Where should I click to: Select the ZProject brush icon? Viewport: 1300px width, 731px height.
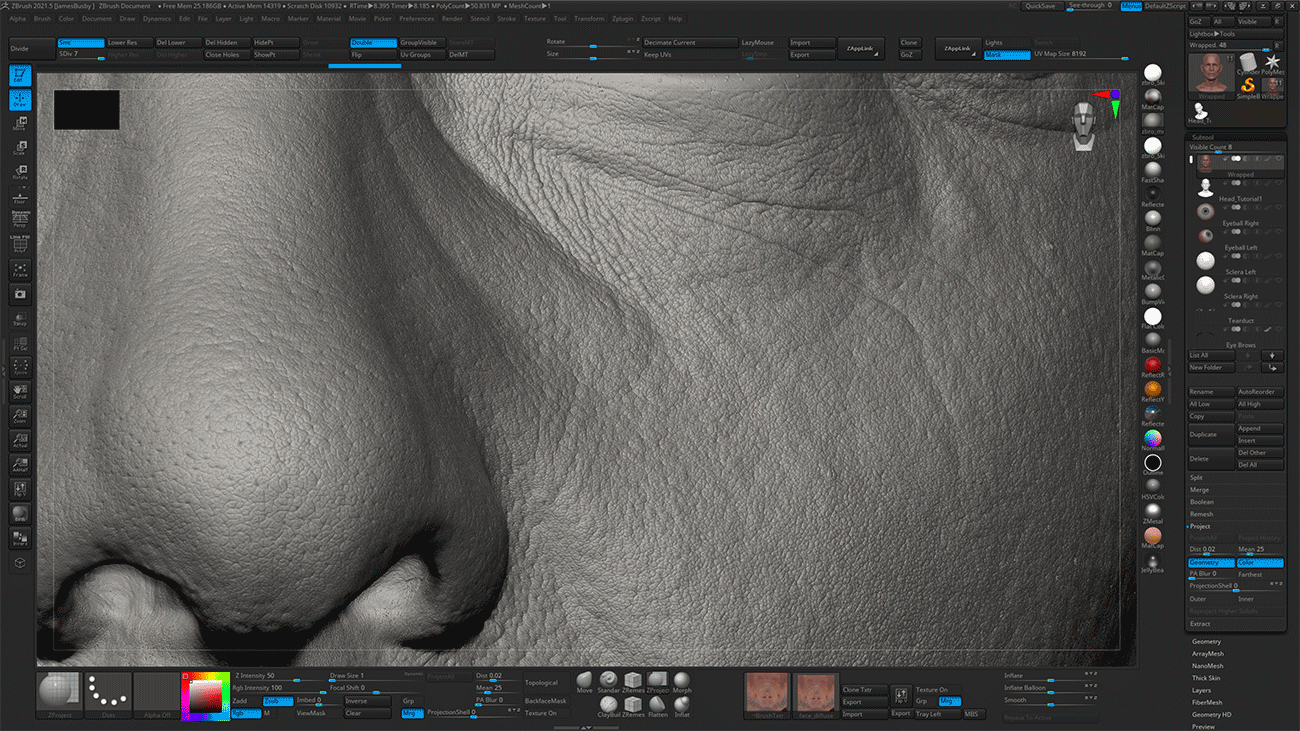click(x=658, y=680)
